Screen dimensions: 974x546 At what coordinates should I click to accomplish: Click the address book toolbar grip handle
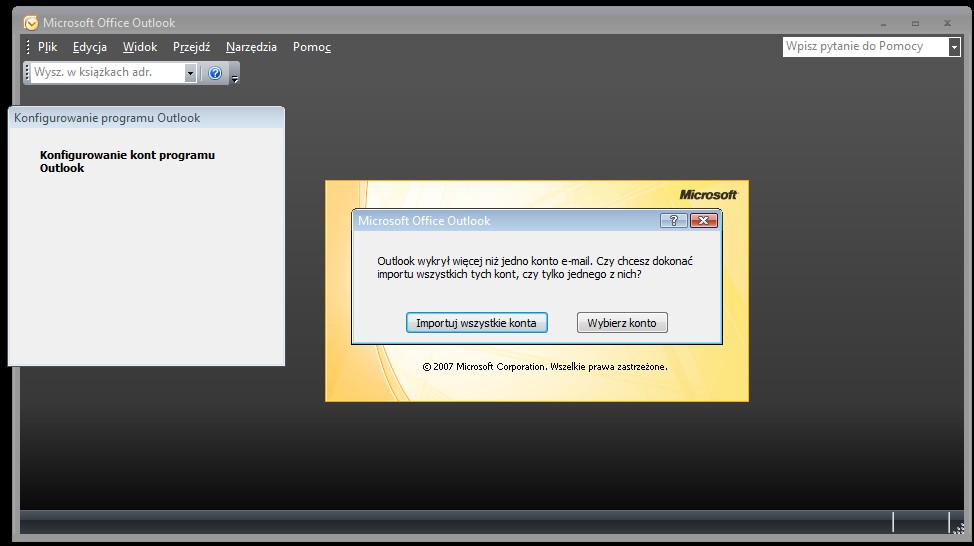[27, 73]
